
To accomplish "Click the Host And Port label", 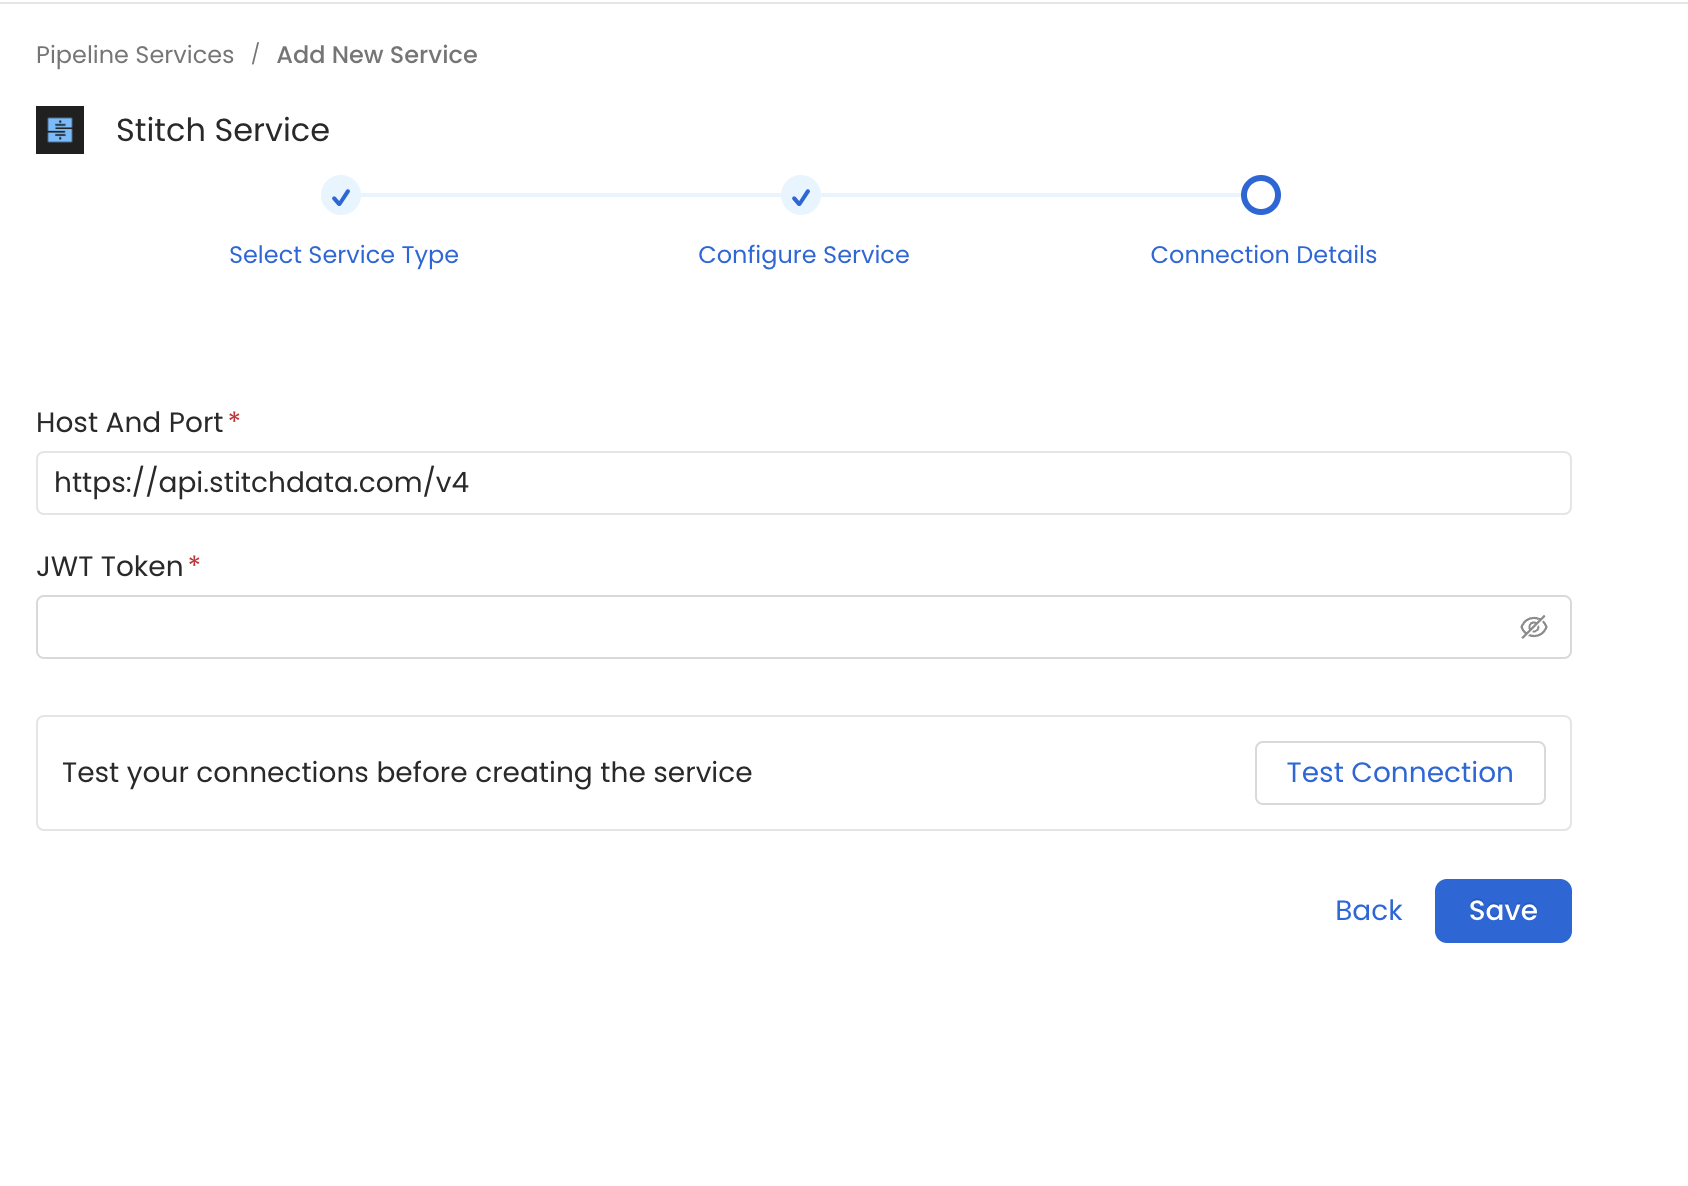I will 128,422.
